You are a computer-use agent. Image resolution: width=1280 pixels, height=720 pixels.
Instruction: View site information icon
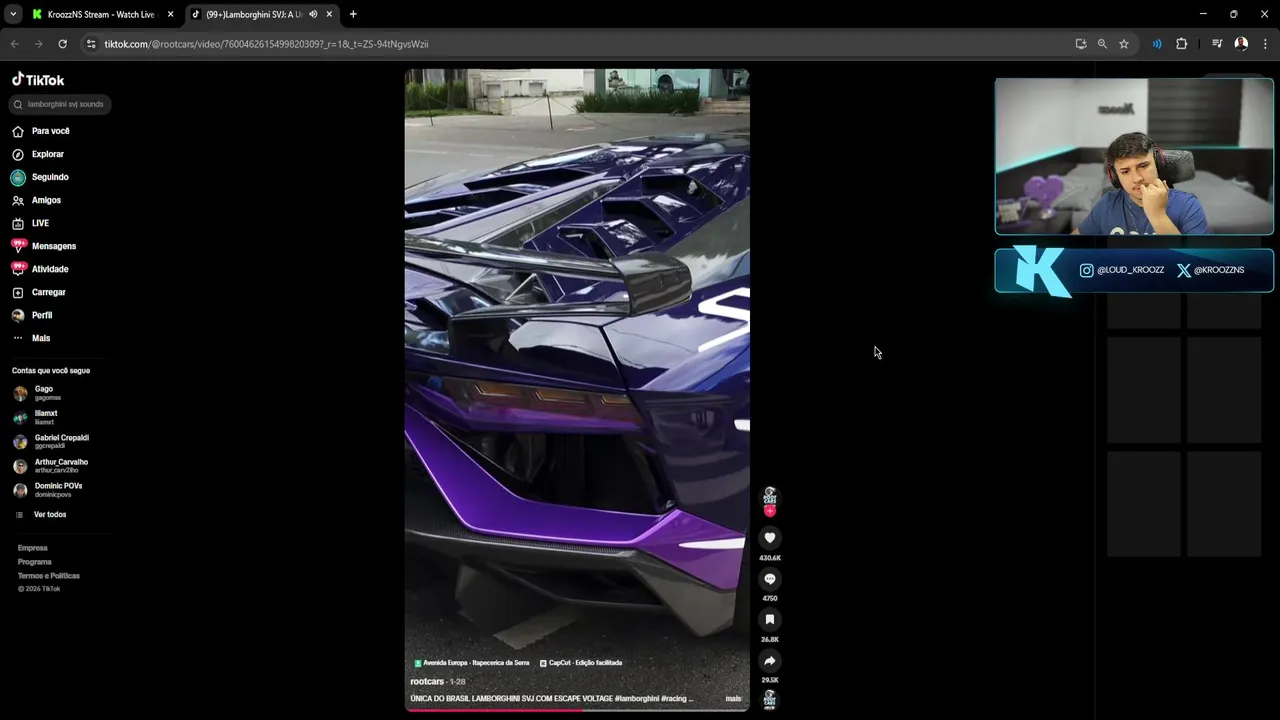91,44
